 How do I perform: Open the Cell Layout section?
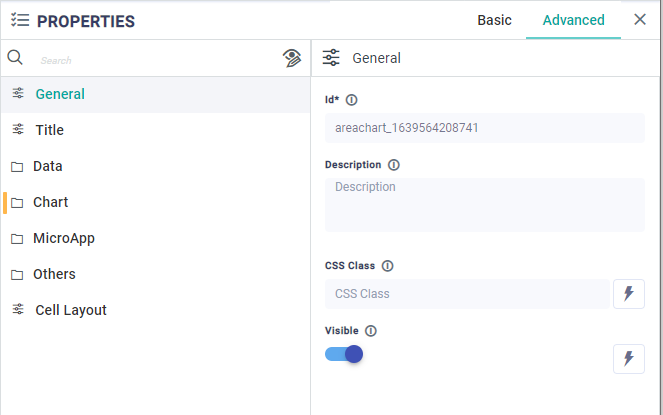[70, 310]
